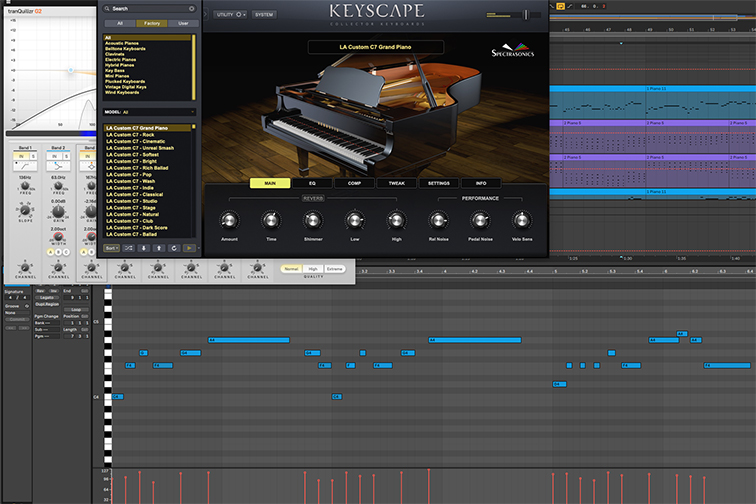Click Band 1 FREQ knob in tranQuilizr
756x504 pixels.
click(x=25, y=186)
